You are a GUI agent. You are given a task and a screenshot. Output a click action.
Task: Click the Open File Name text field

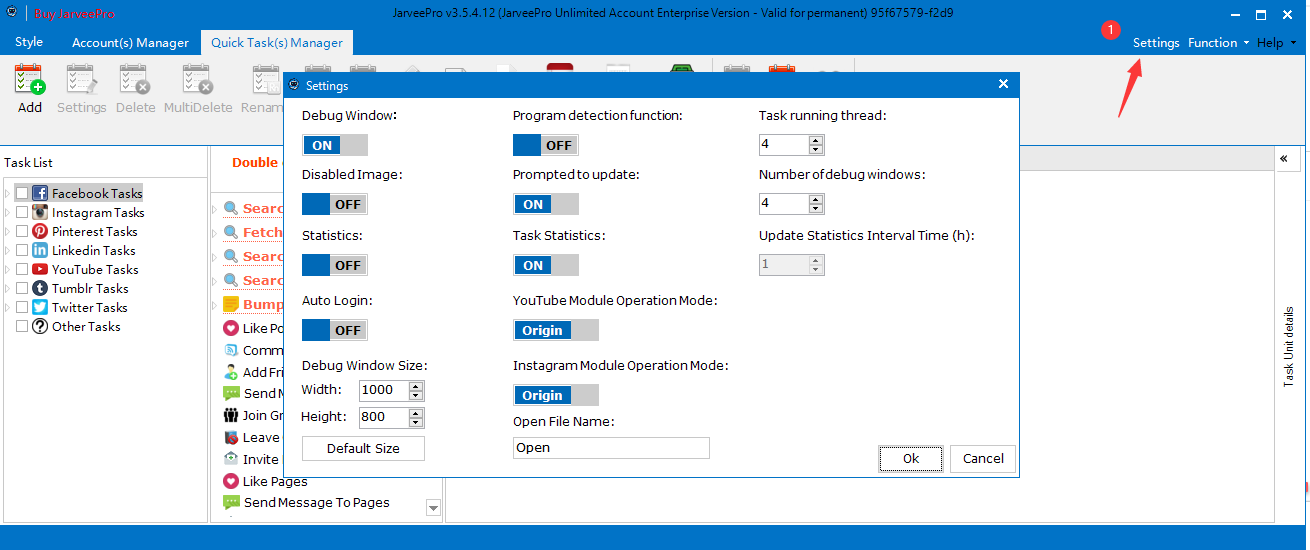[611, 448]
